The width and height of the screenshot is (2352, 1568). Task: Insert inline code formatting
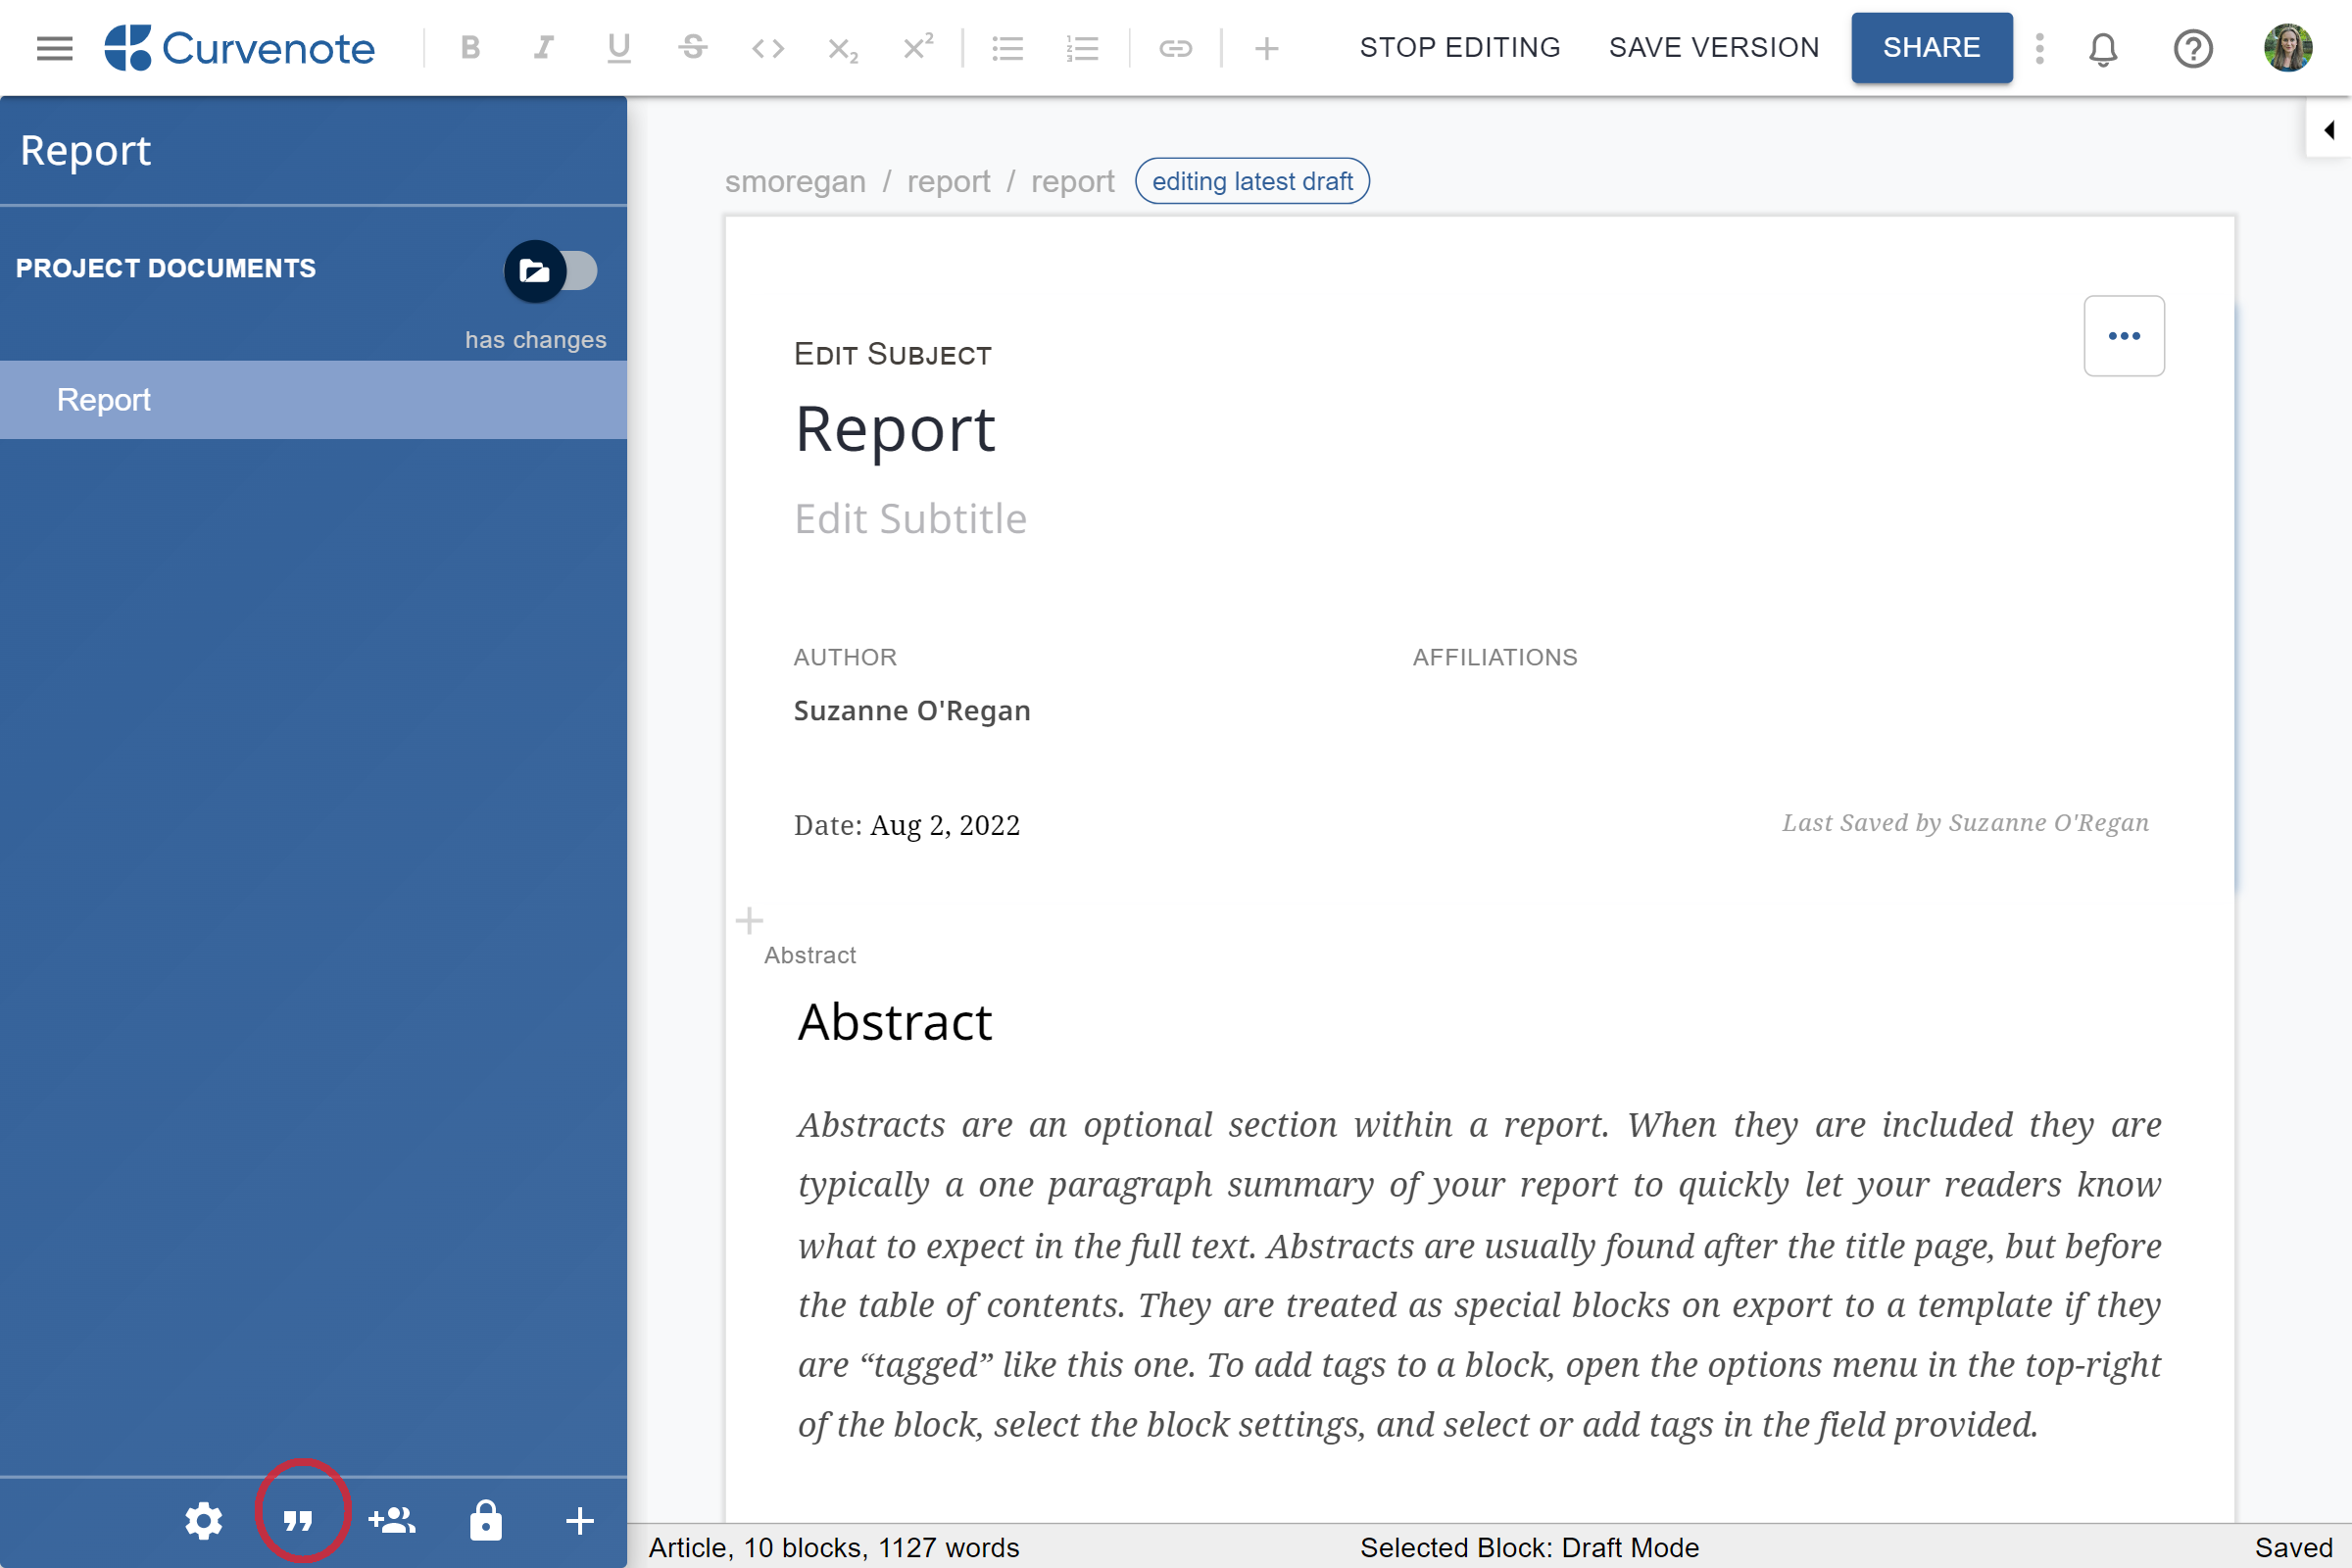click(768, 47)
